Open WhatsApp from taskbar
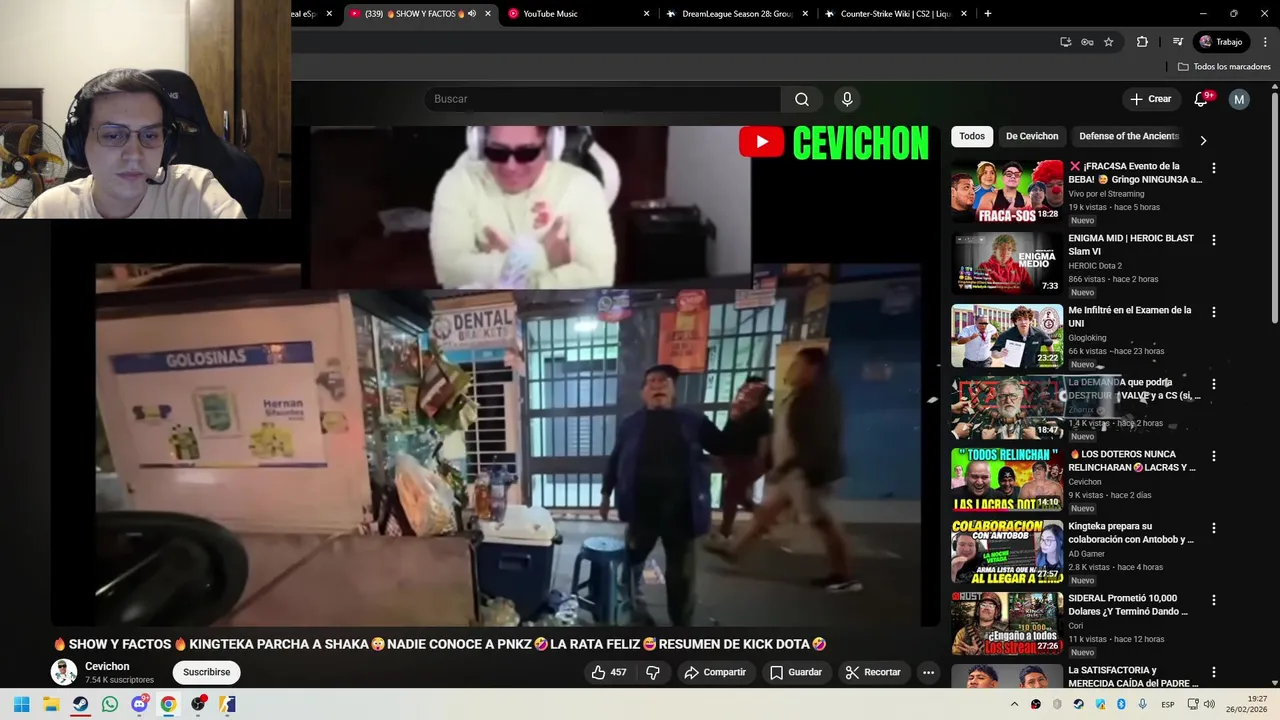Viewport: 1280px width, 720px height. click(110, 704)
